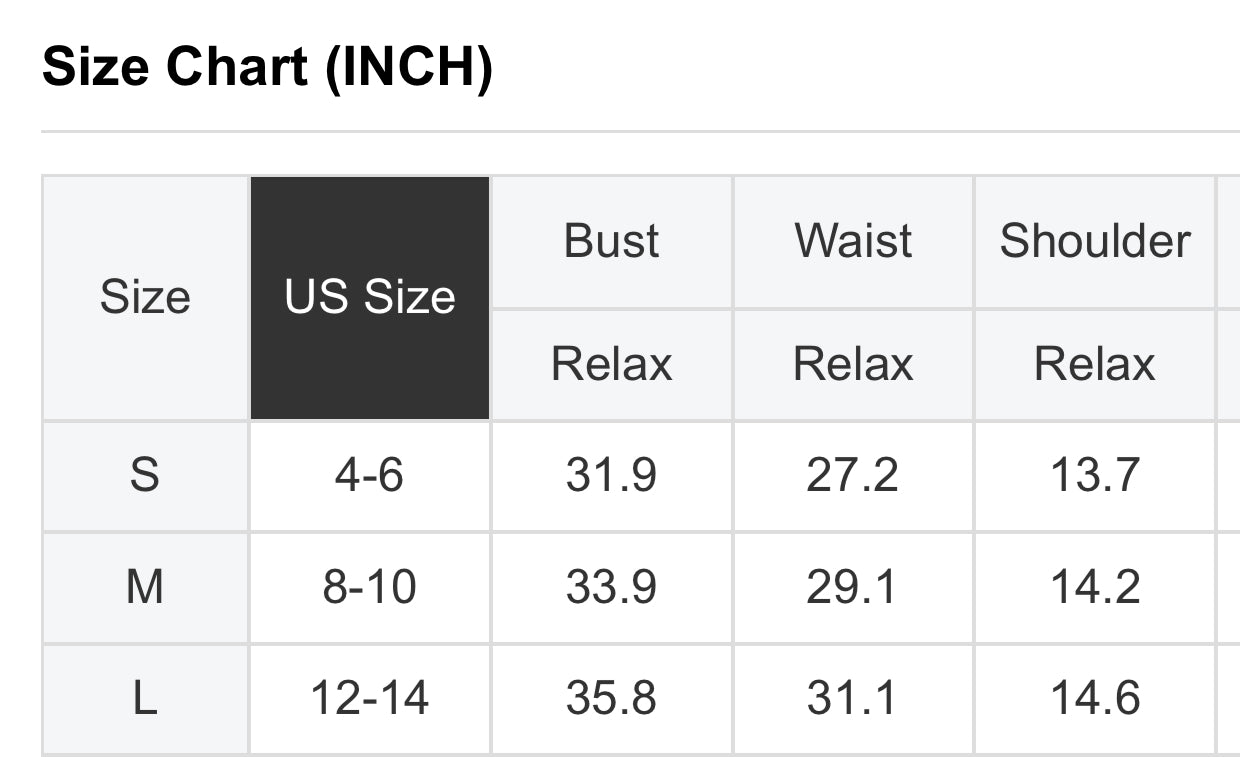Select the S size row label
This screenshot has width=1240, height=757.
(145, 475)
